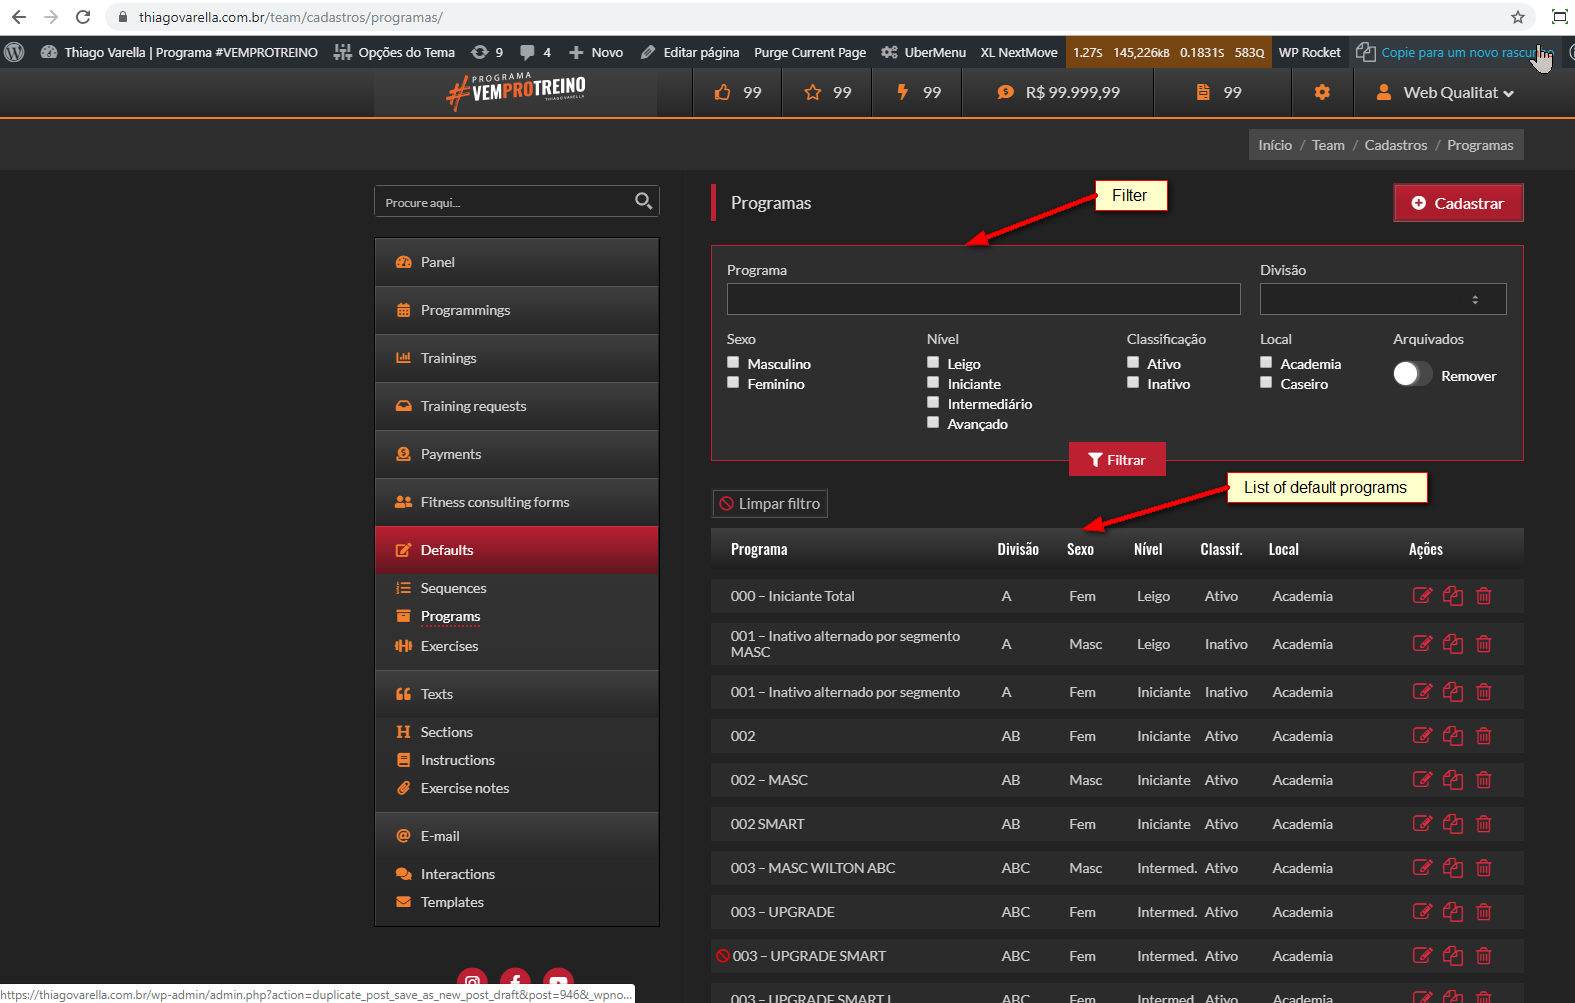Open the Instagram social icon
Viewport: 1575px width, 1003px height.
point(472,983)
